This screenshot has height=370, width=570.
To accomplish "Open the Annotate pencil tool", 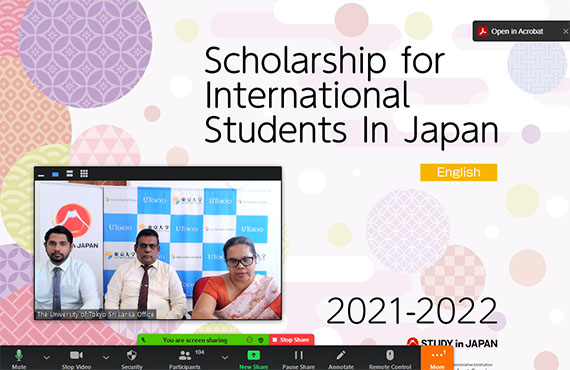I will pos(341,358).
